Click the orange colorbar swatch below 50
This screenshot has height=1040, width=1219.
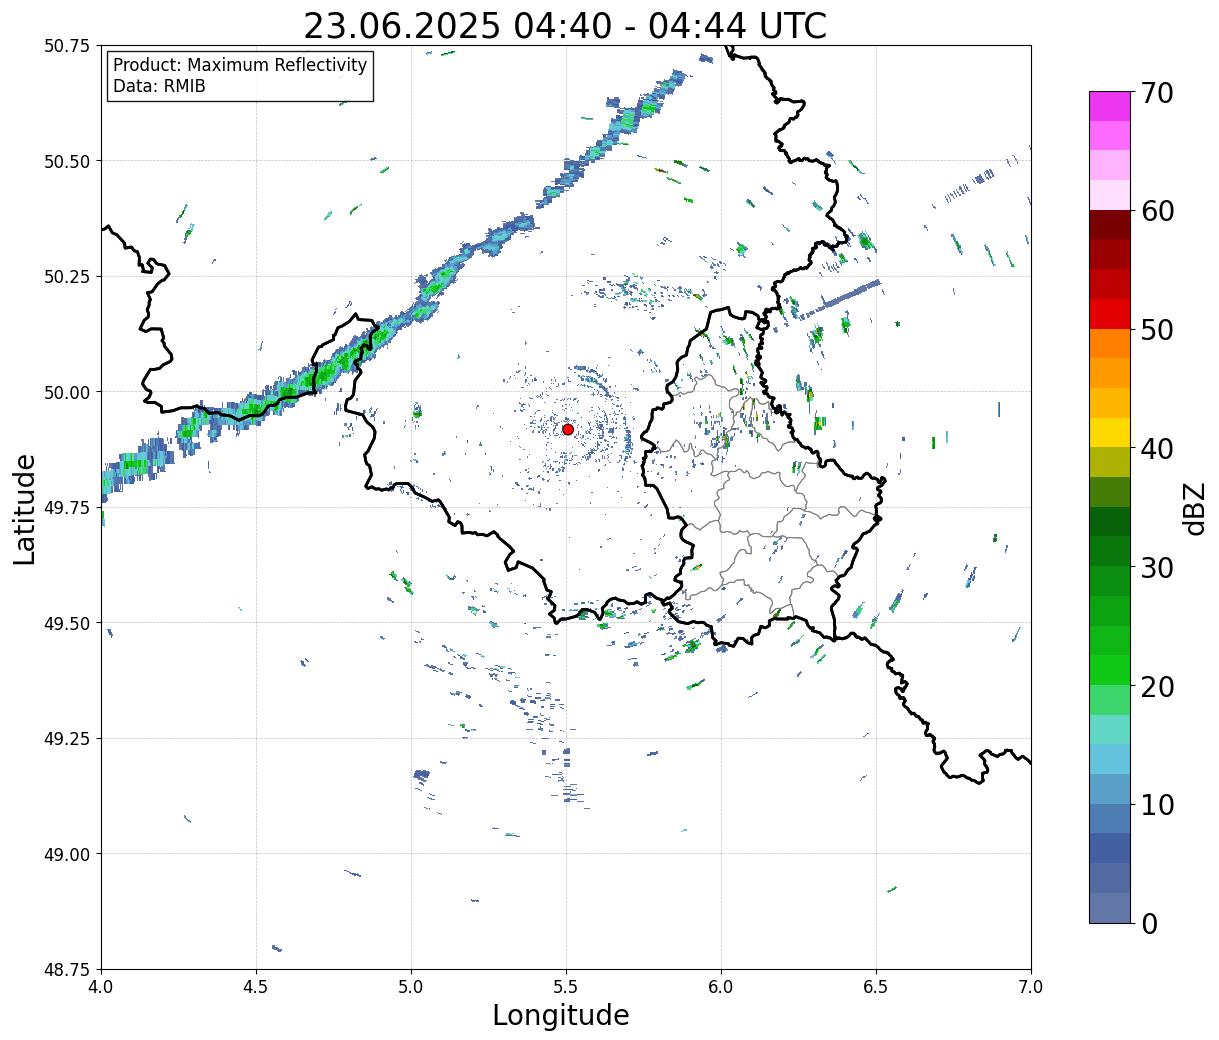coord(1110,343)
